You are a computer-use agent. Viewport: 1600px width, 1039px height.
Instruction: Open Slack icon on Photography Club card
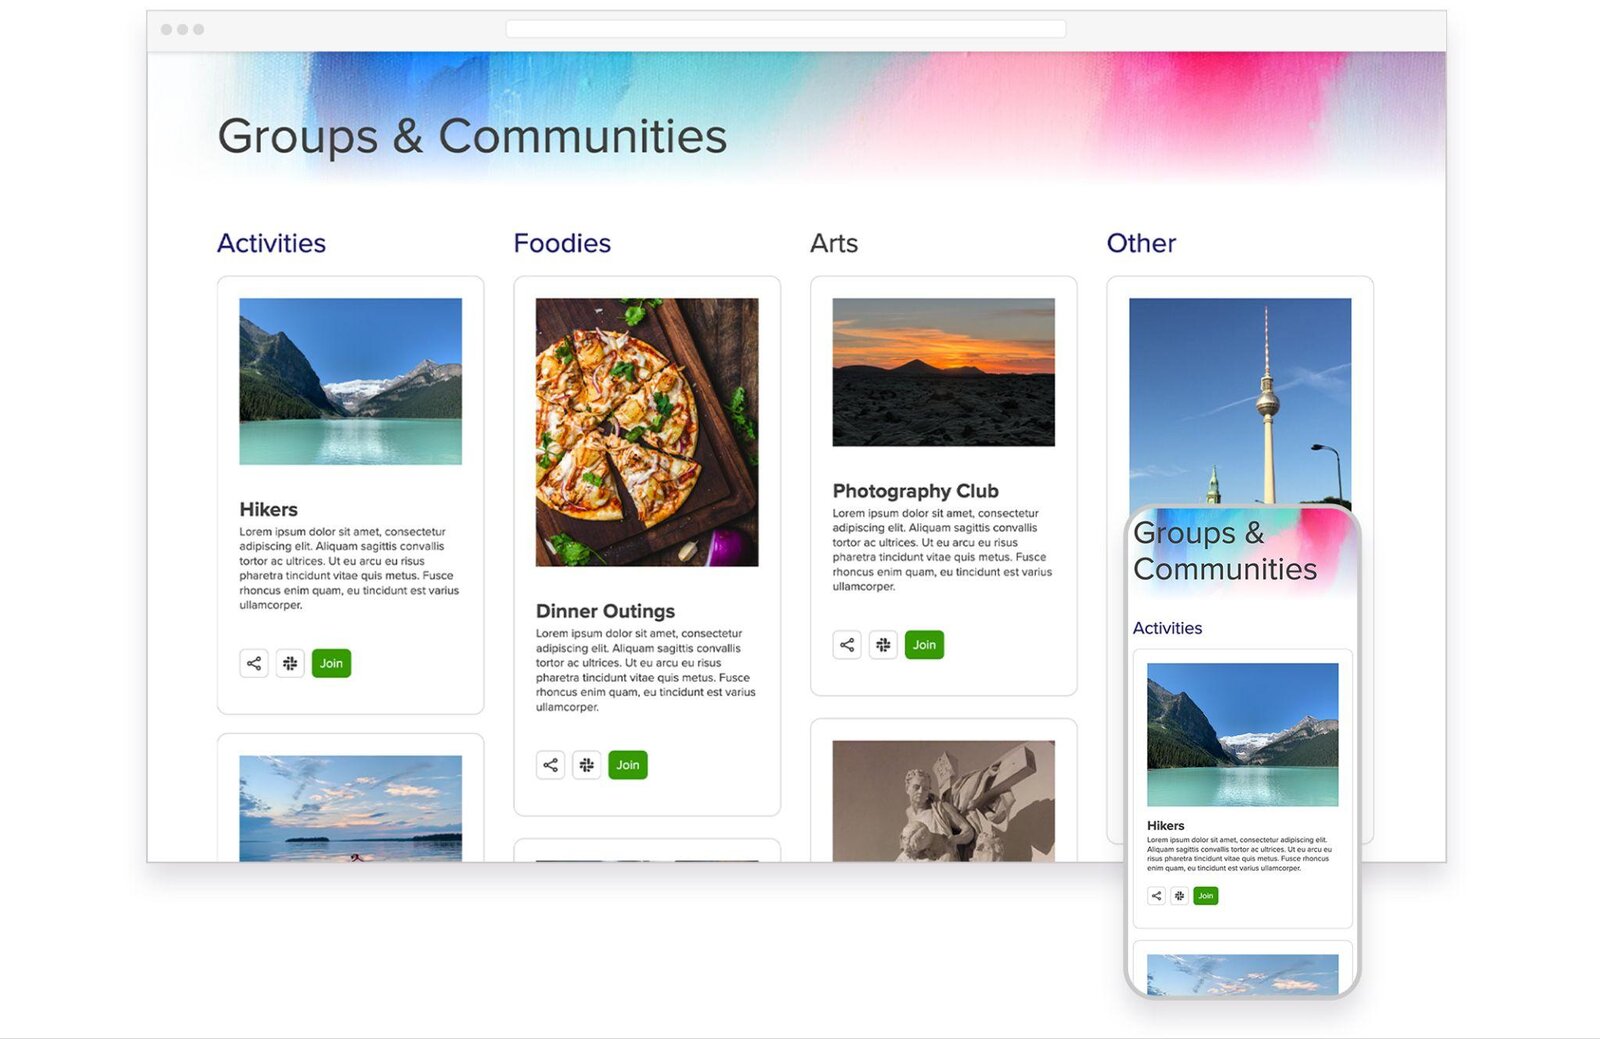(883, 645)
